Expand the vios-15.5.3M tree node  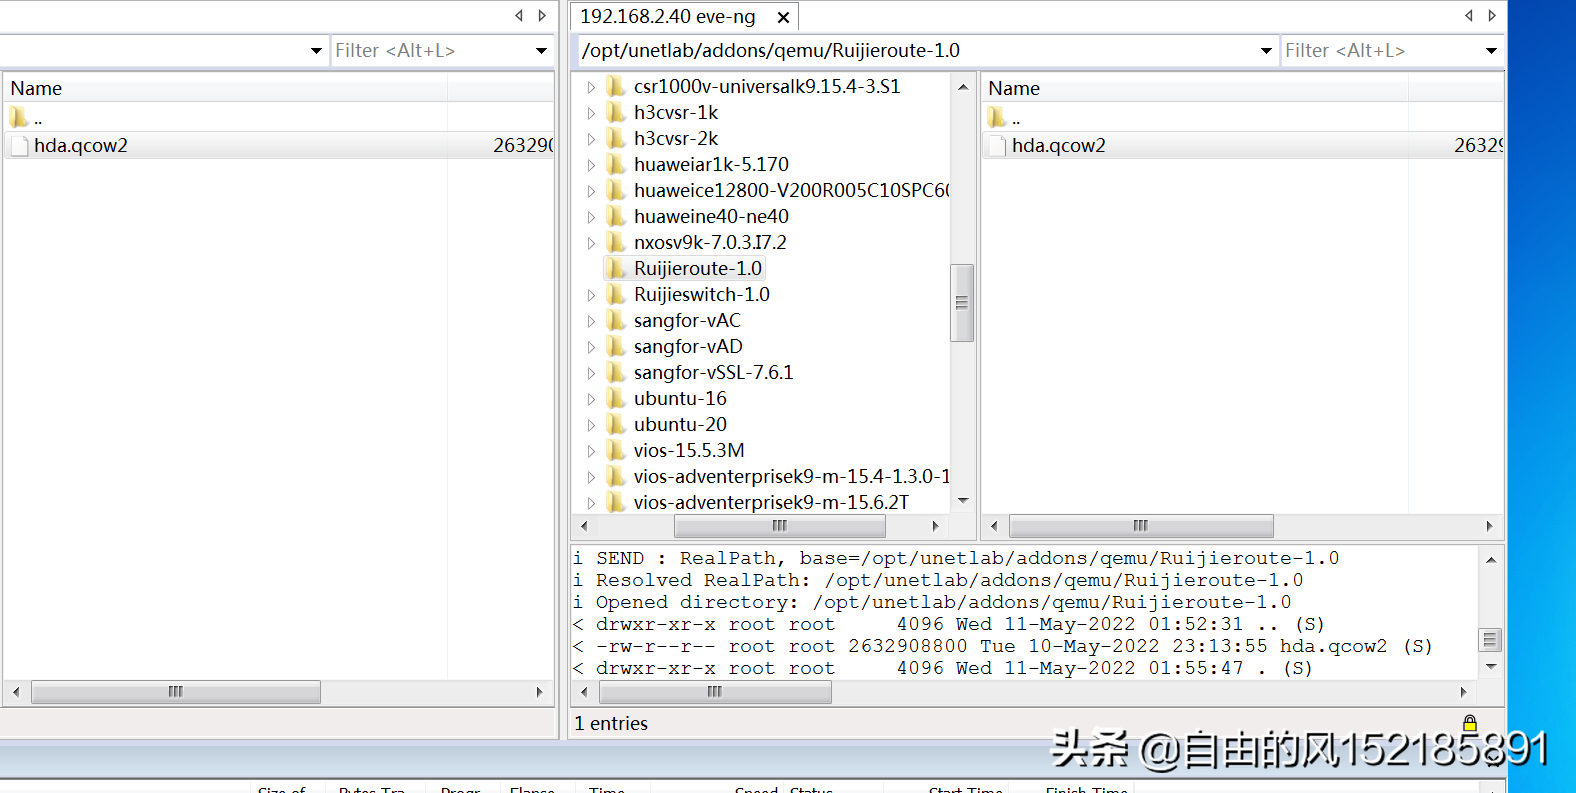coord(591,451)
